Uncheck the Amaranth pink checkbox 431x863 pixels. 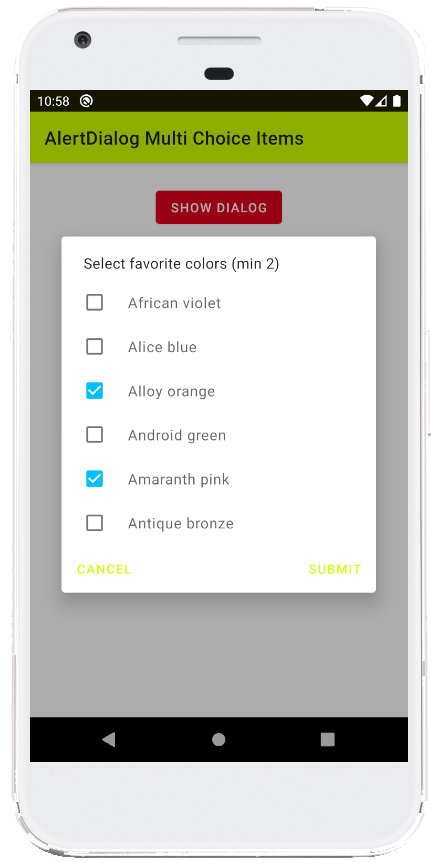pyautogui.click(x=95, y=479)
